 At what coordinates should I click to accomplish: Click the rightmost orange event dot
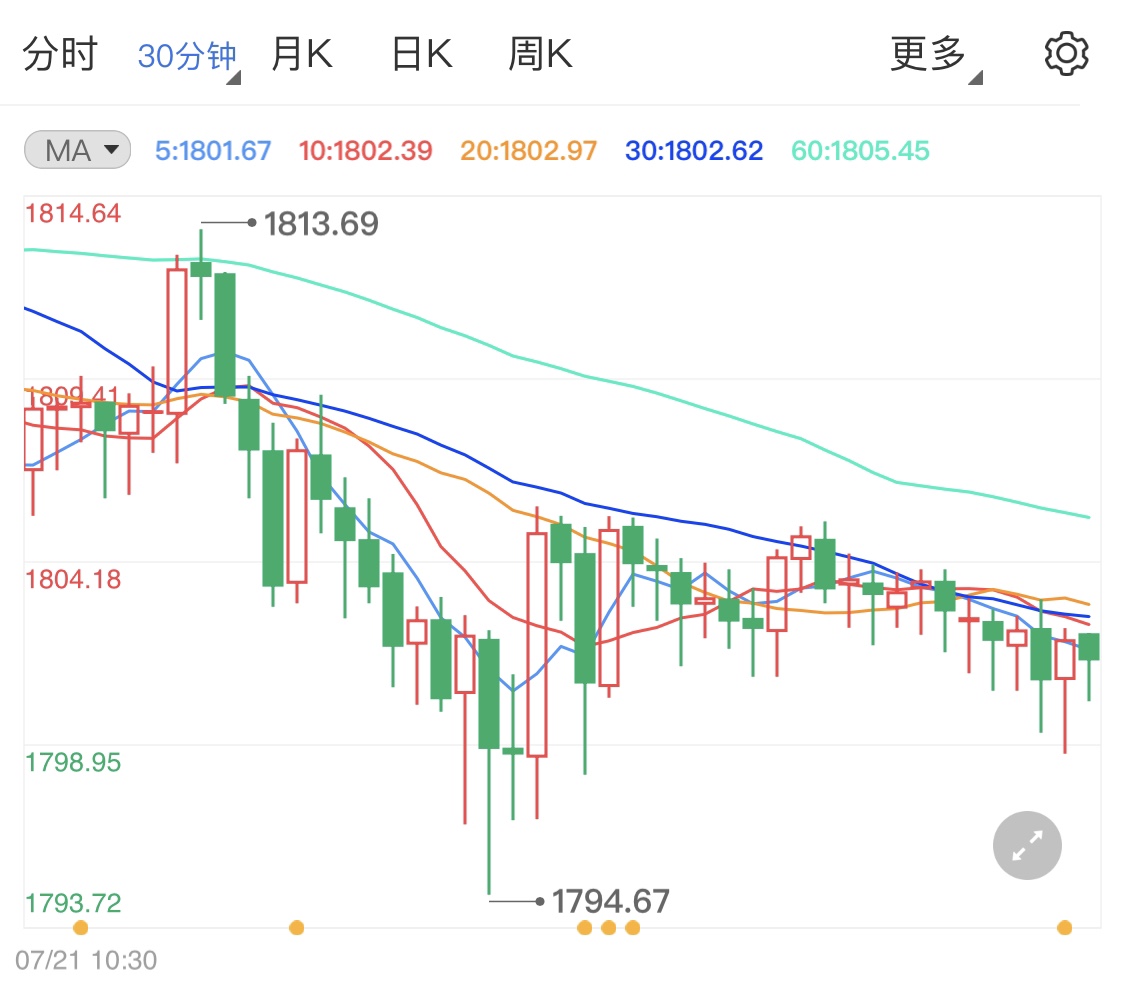click(x=1065, y=928)
